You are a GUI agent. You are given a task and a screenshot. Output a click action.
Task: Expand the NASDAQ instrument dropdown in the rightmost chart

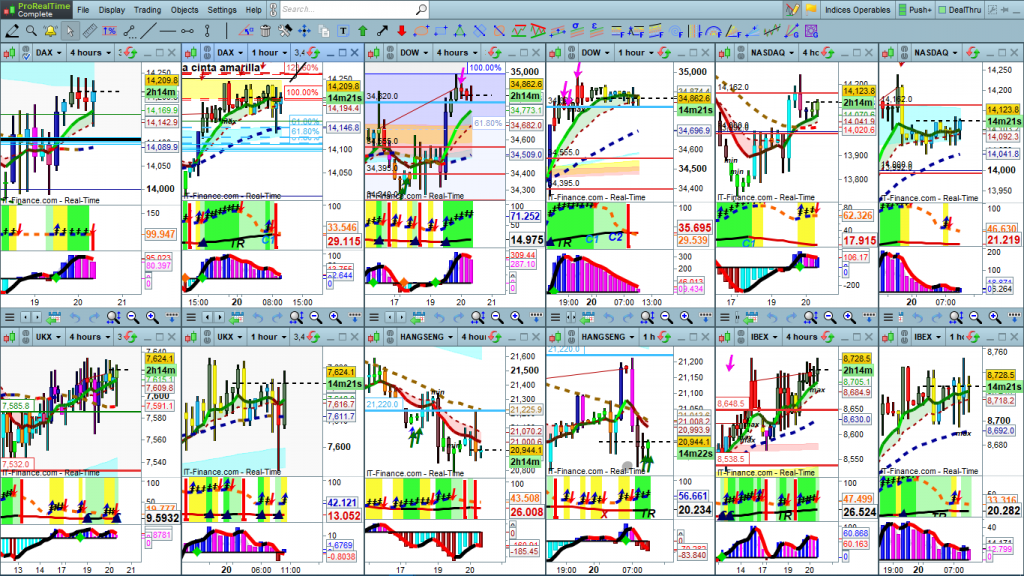[x=934, y=52]
